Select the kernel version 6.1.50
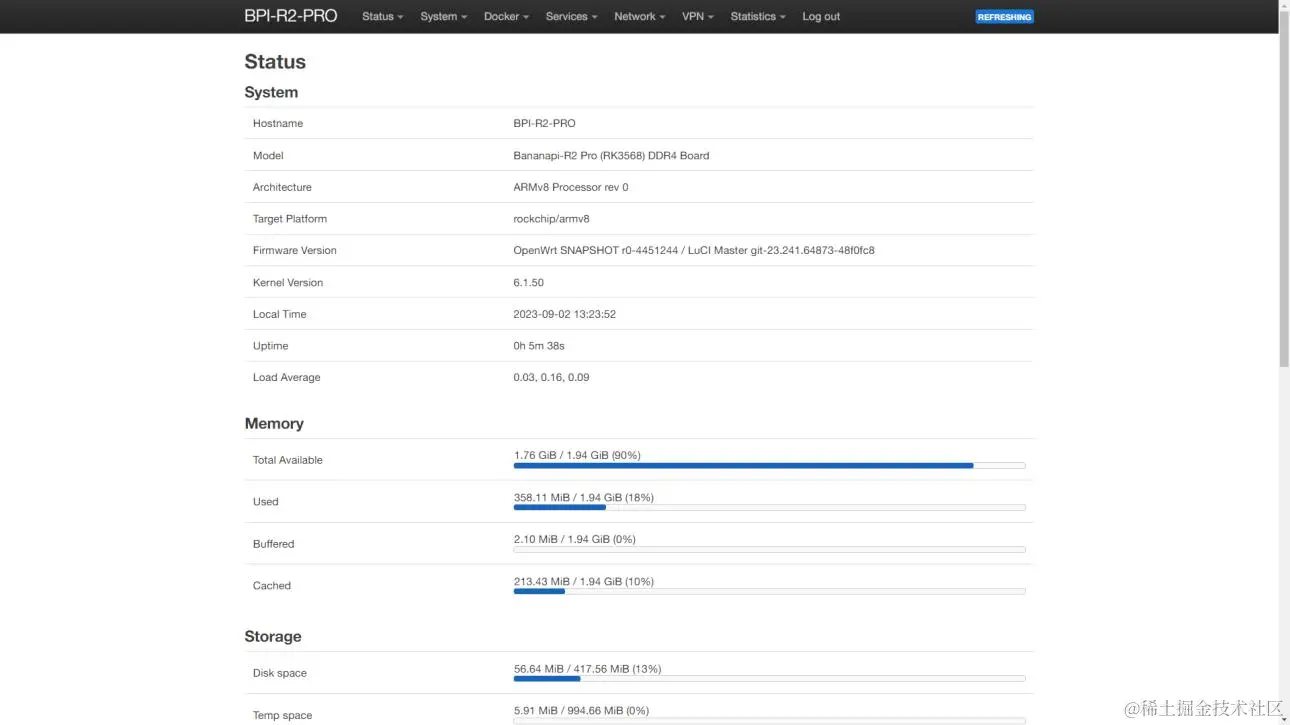1290x725 pixels. 528,283
